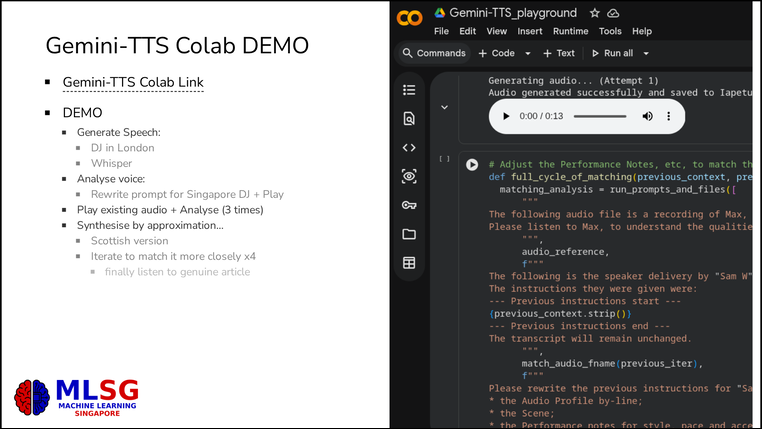Open the Commands search palette
The width and height of the screenshot is (762, 429).
434,53
